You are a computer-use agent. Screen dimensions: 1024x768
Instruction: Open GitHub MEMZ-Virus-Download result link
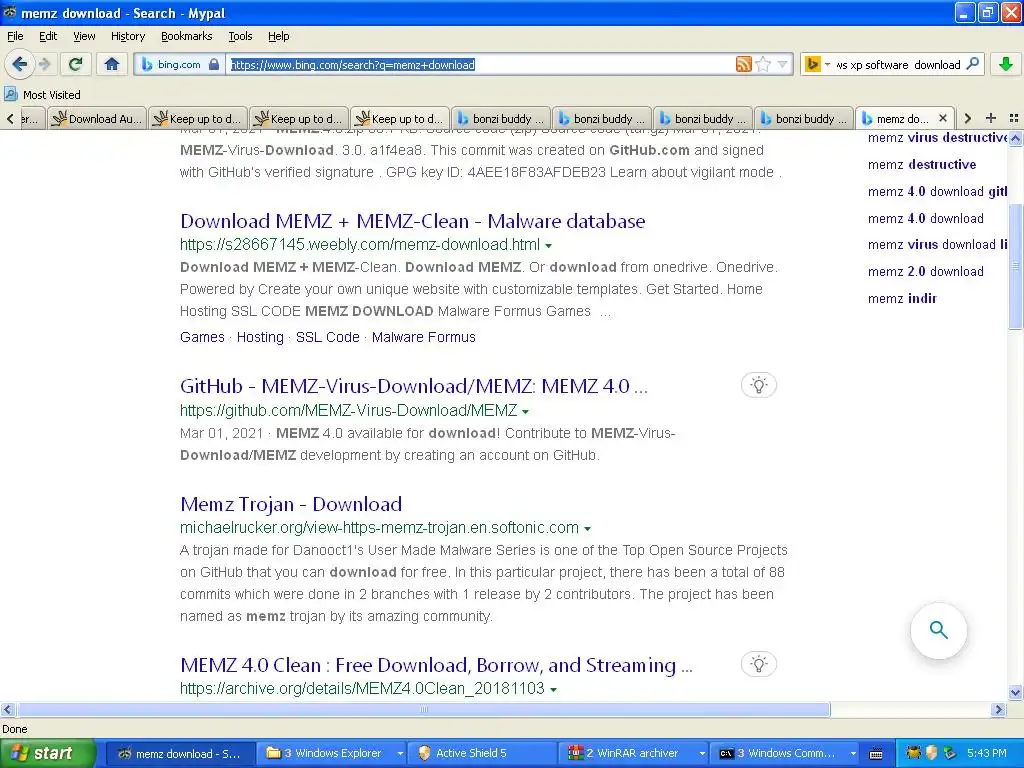pos(414,386)
